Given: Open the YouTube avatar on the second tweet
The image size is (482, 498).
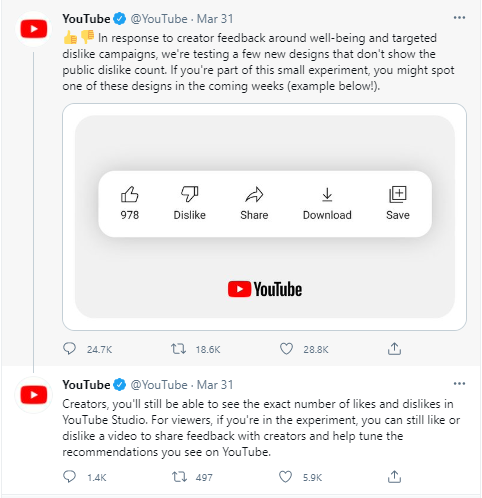Looking at the screenshot, I should click(x=33, y=395).
